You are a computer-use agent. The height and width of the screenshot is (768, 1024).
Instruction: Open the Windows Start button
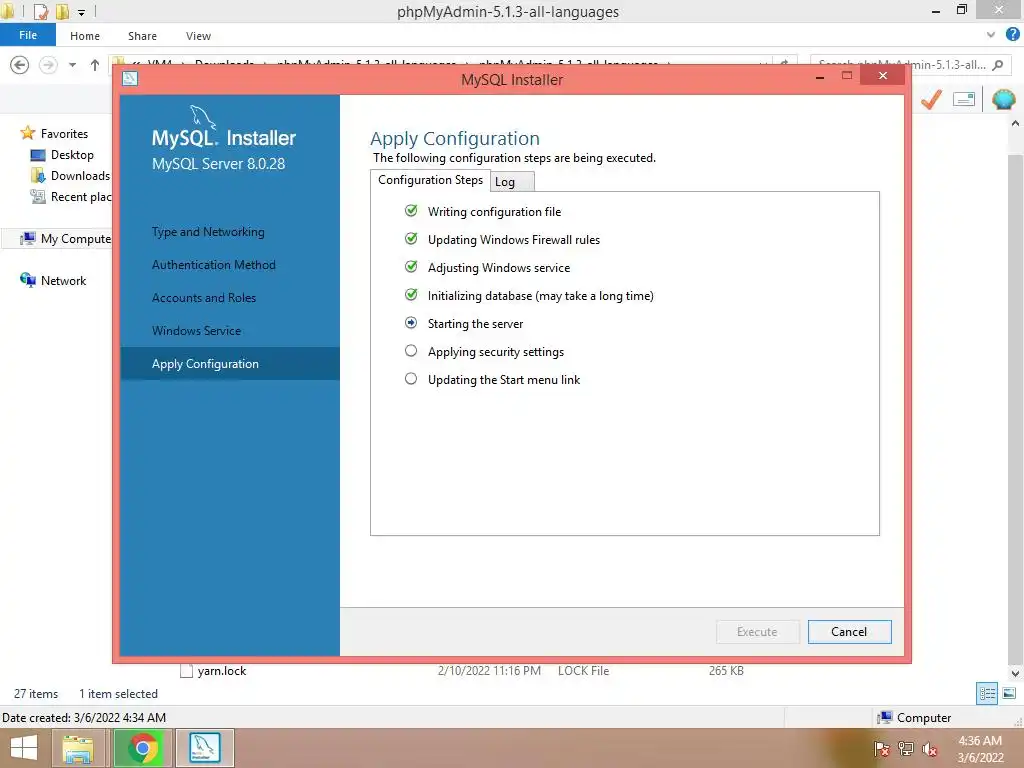coord(24,748)
